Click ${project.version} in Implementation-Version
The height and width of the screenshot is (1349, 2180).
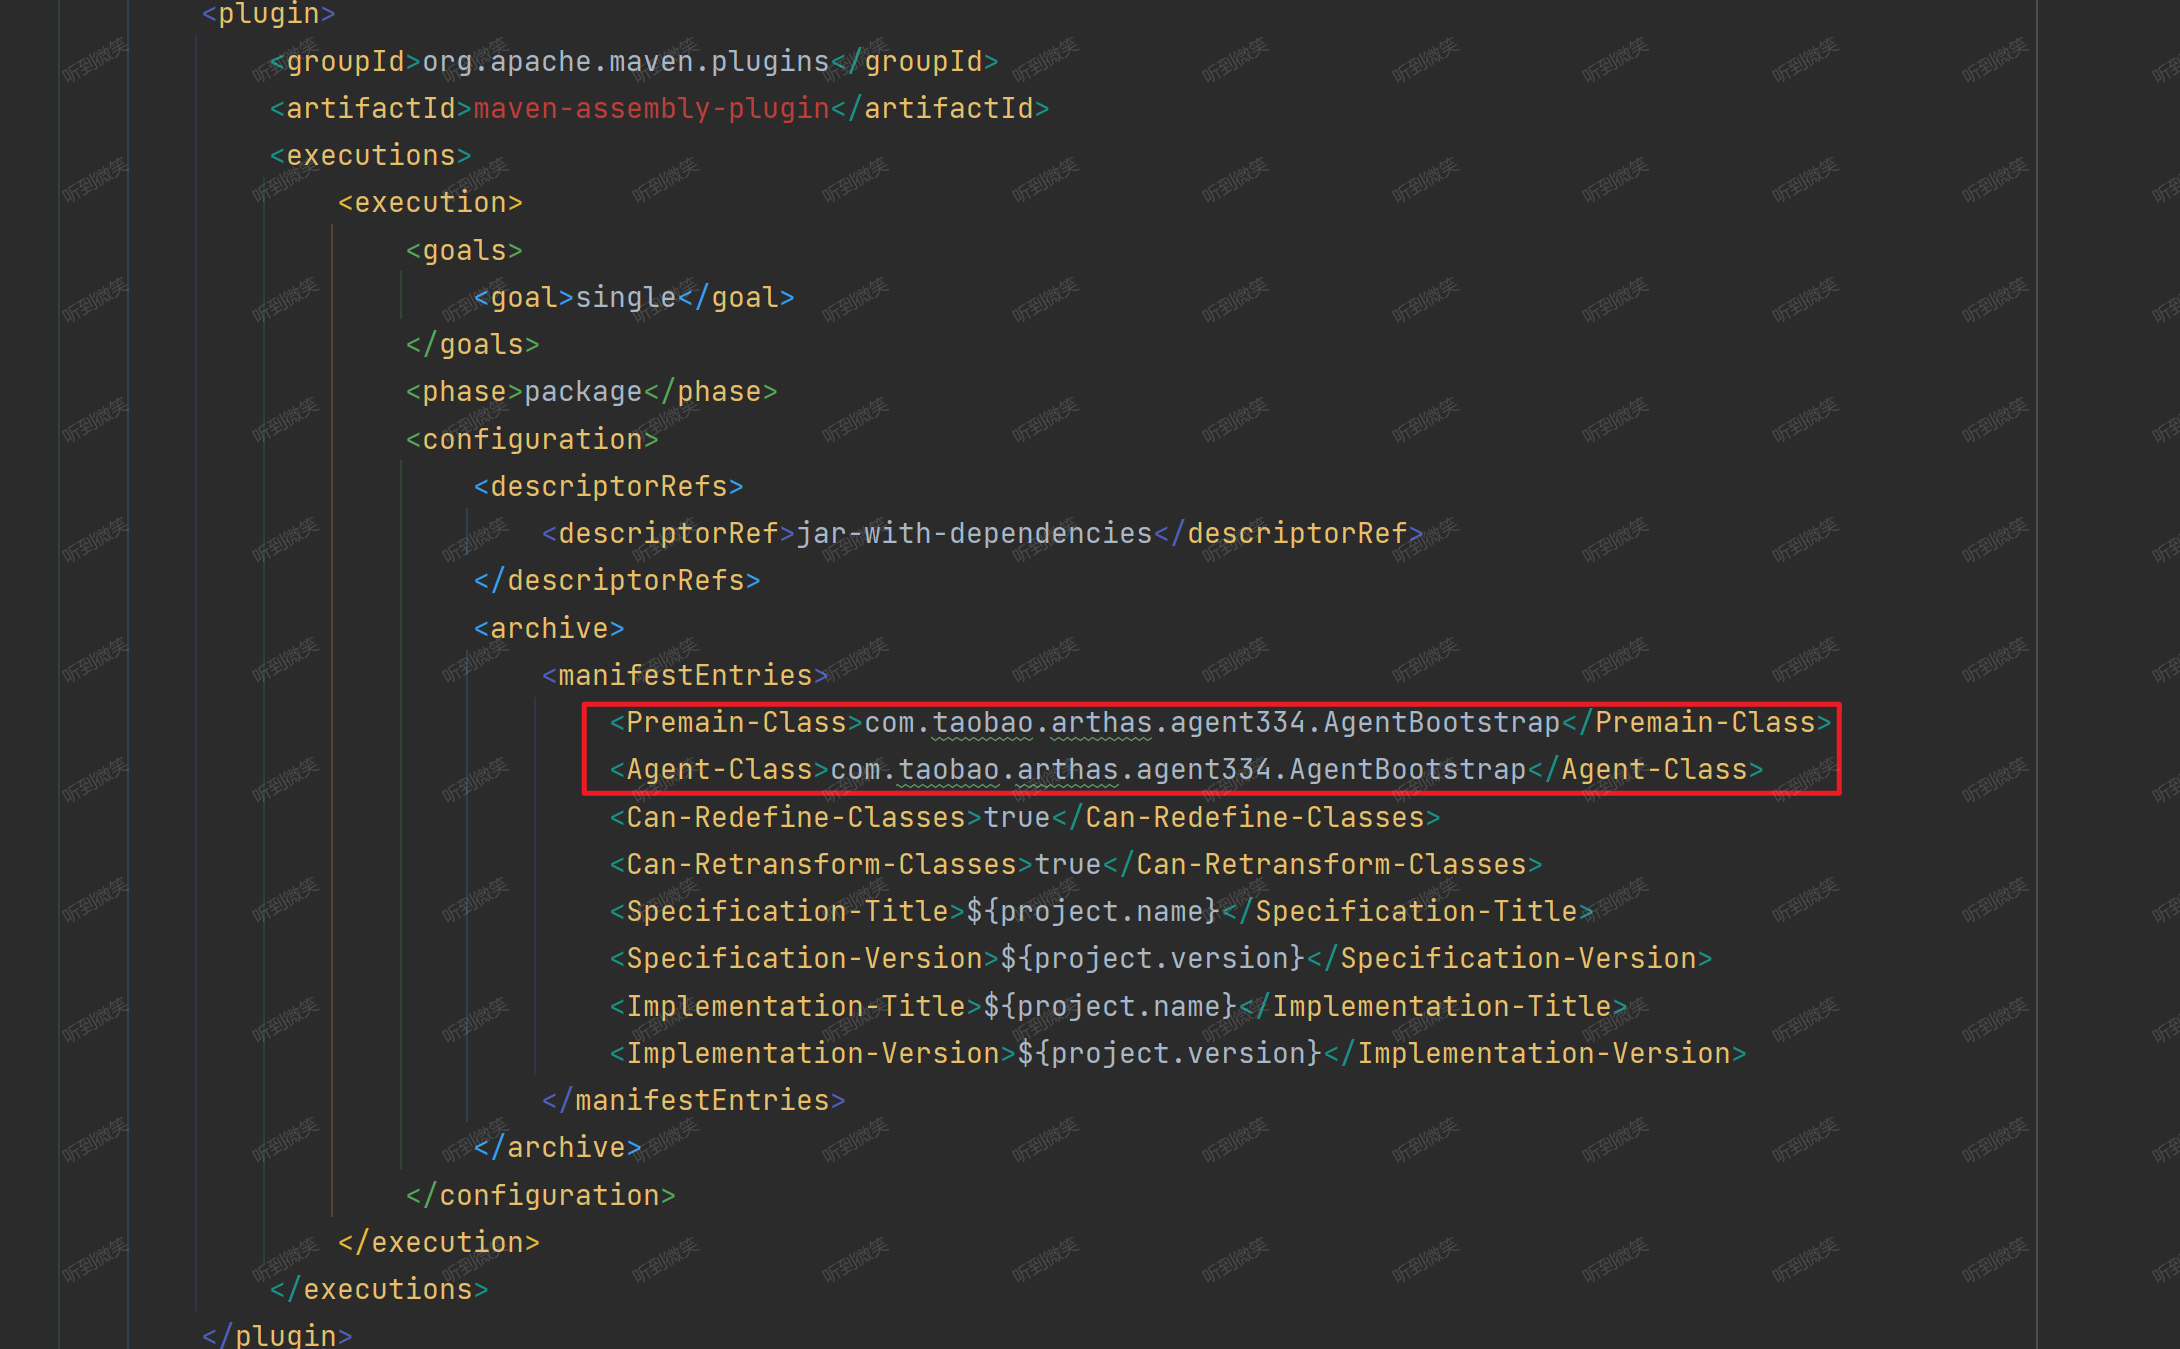1169,1053
